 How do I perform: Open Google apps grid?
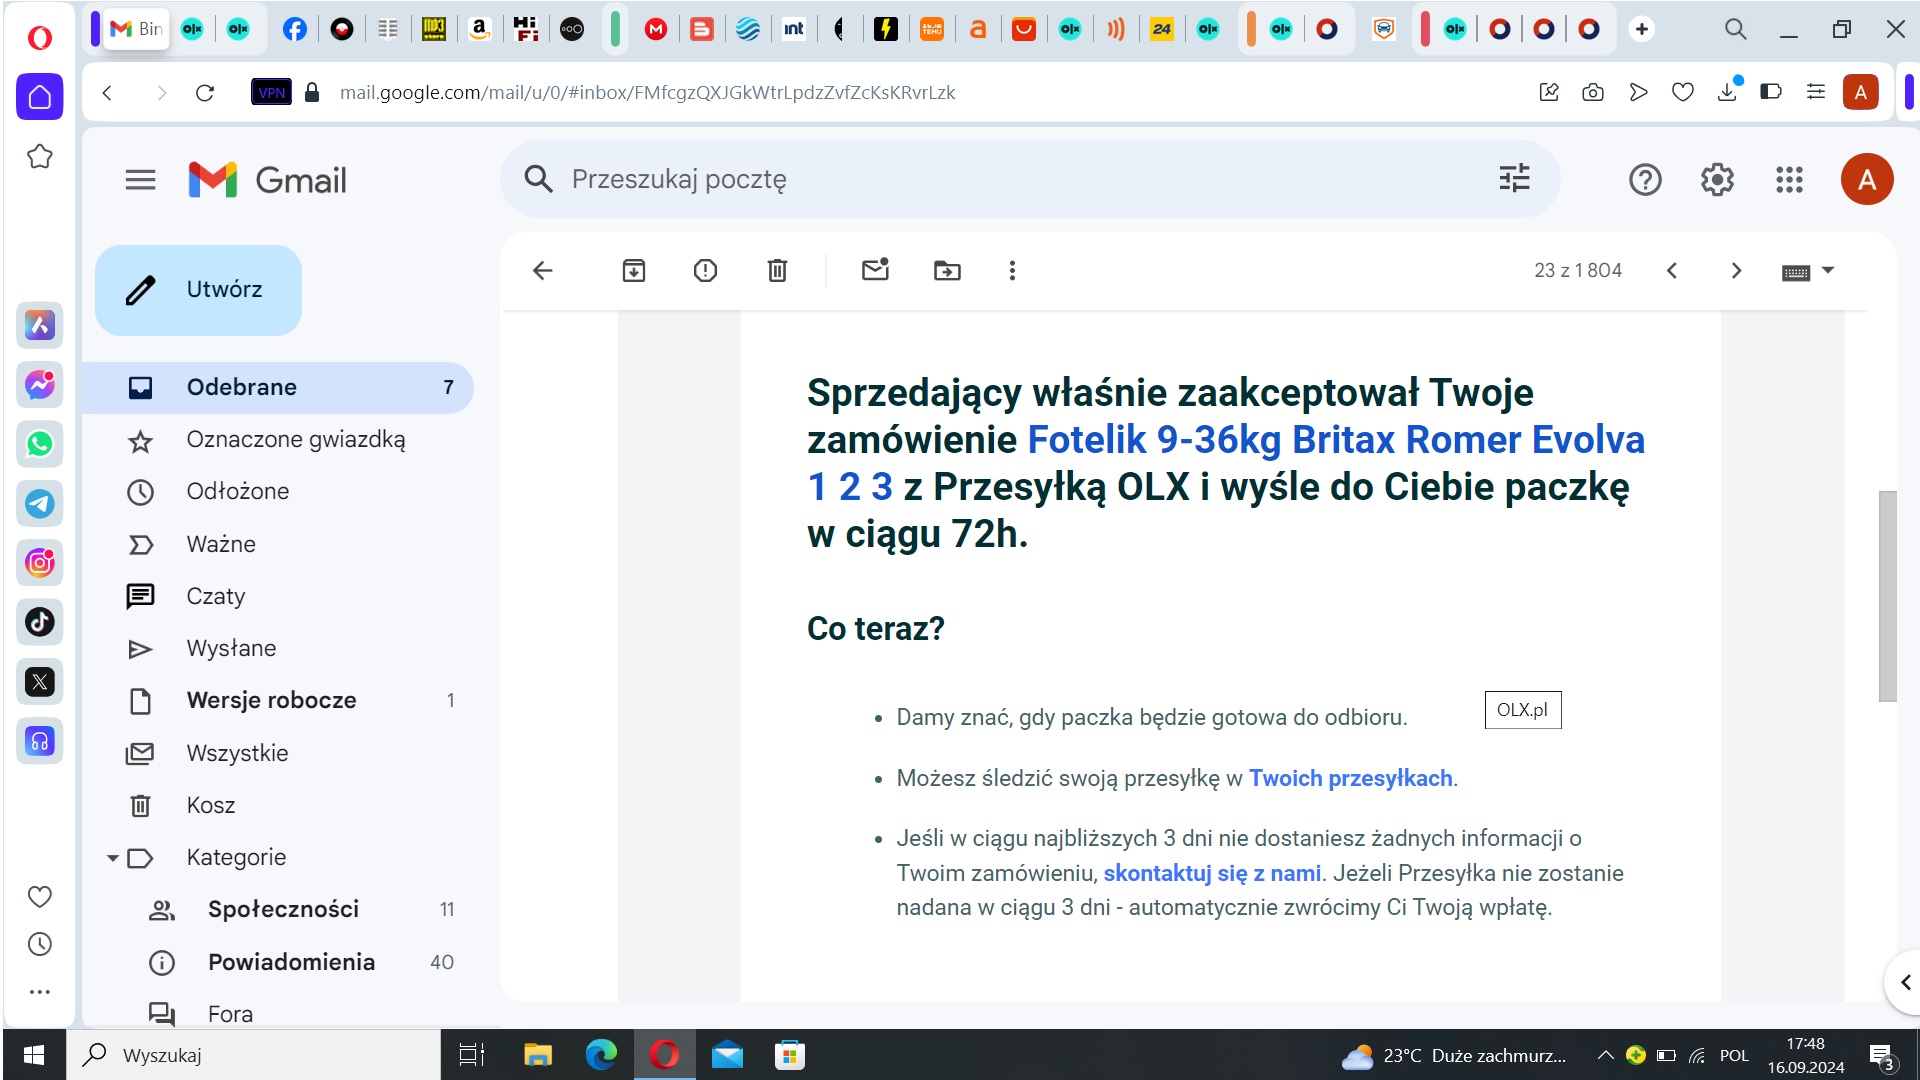click(1789, 180)
